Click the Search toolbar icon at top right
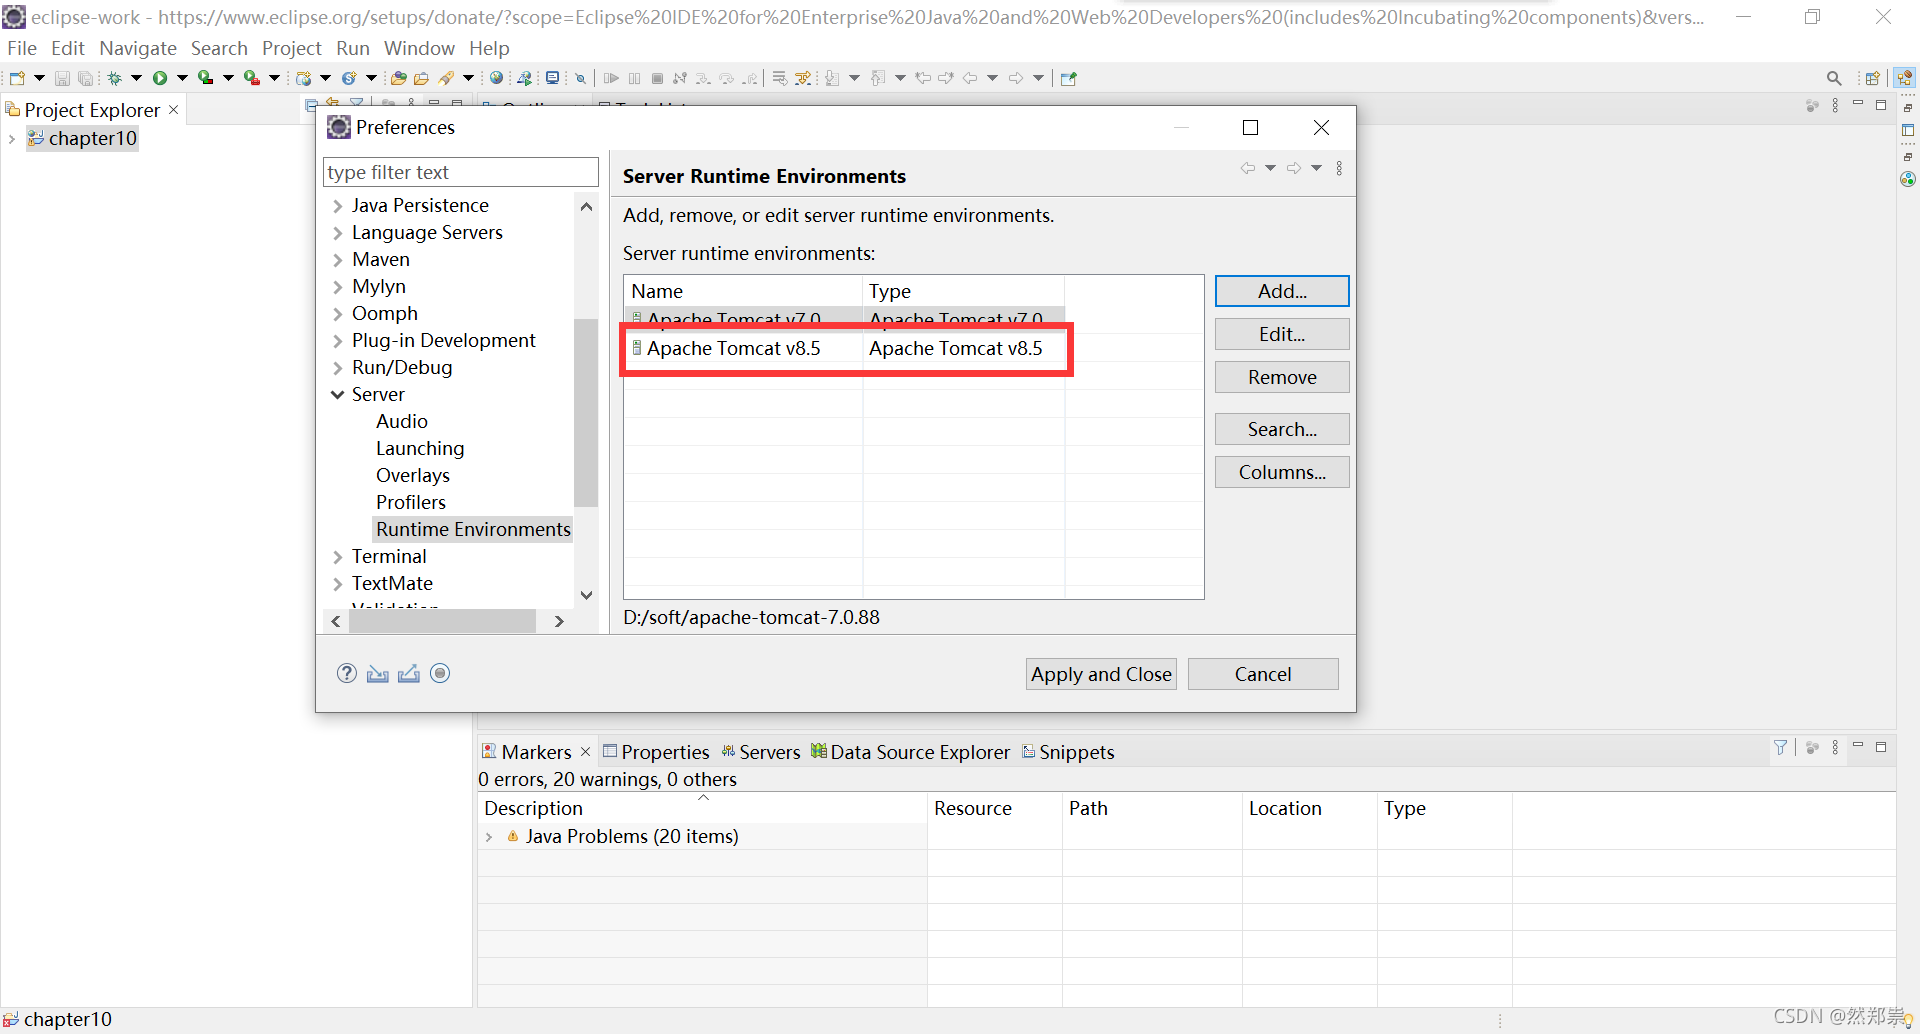The width and height of the screenshot is (1920, 1034). tap(1834, 77)
